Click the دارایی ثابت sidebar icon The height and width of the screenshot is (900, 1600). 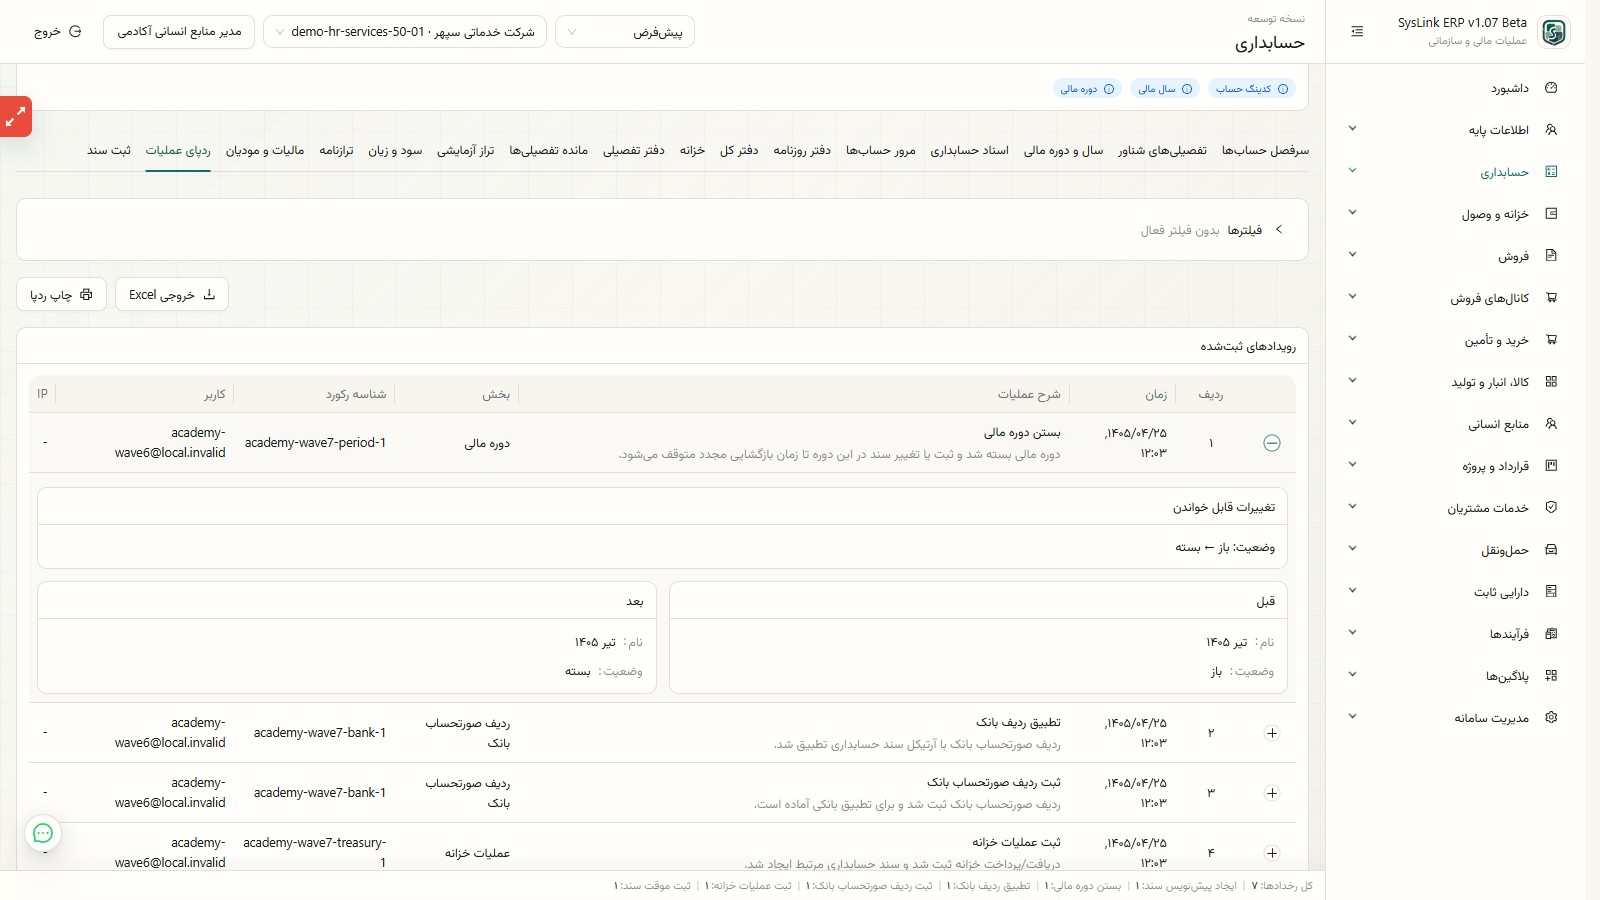pos(1551,592)
